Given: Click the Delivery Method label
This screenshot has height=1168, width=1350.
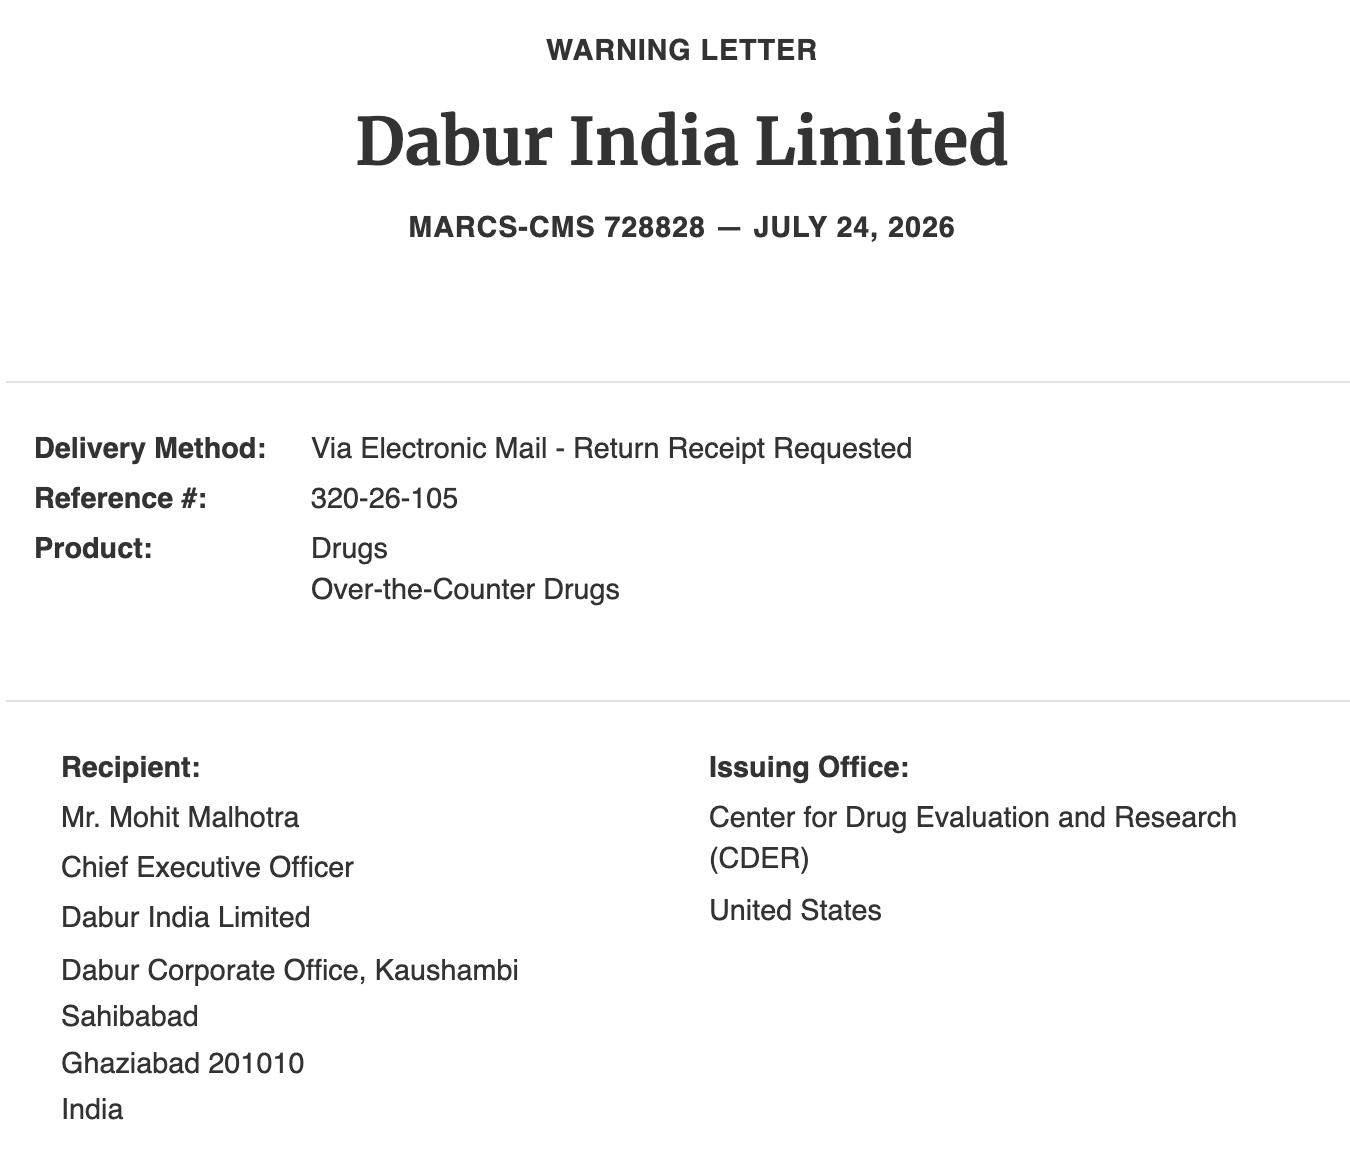Looking at the screenshot, I should point(150,448).
